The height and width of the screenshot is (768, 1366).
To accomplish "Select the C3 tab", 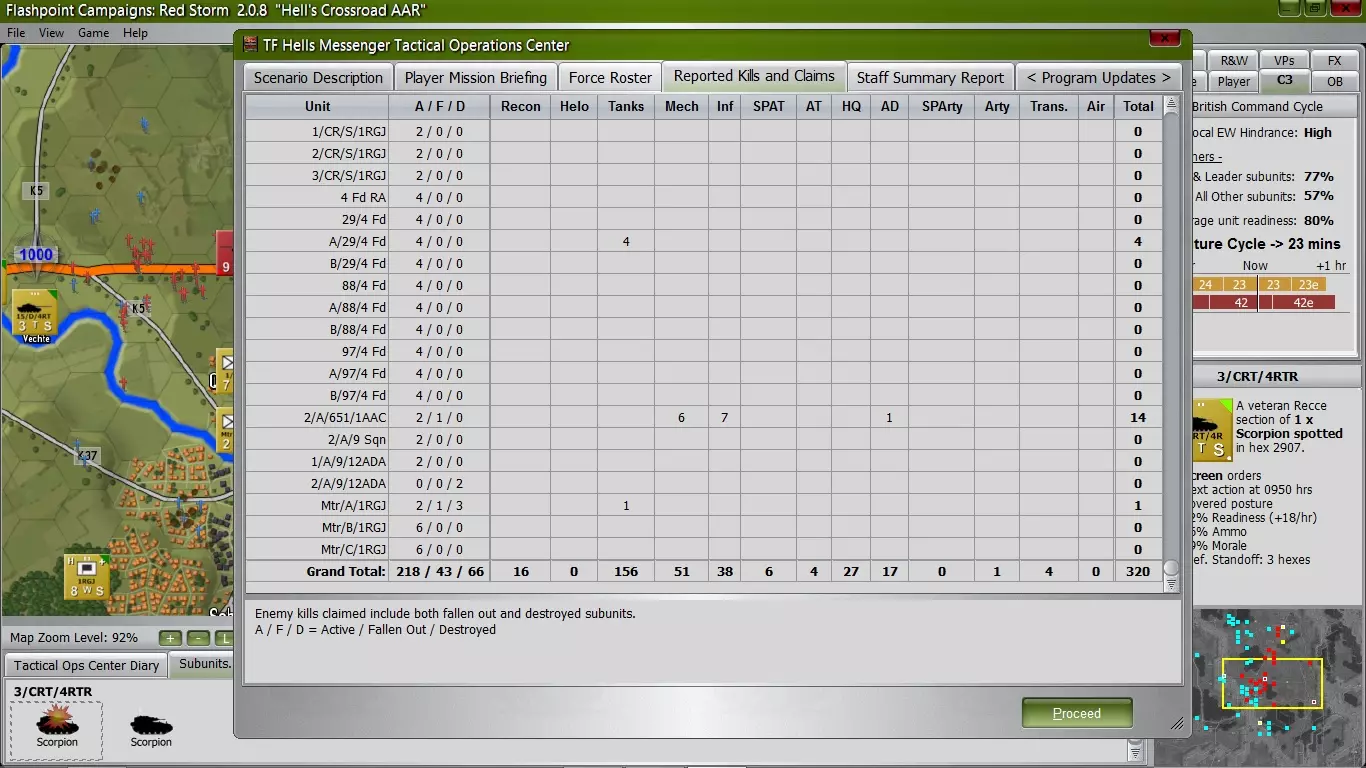I will [x=1285, y=81].
